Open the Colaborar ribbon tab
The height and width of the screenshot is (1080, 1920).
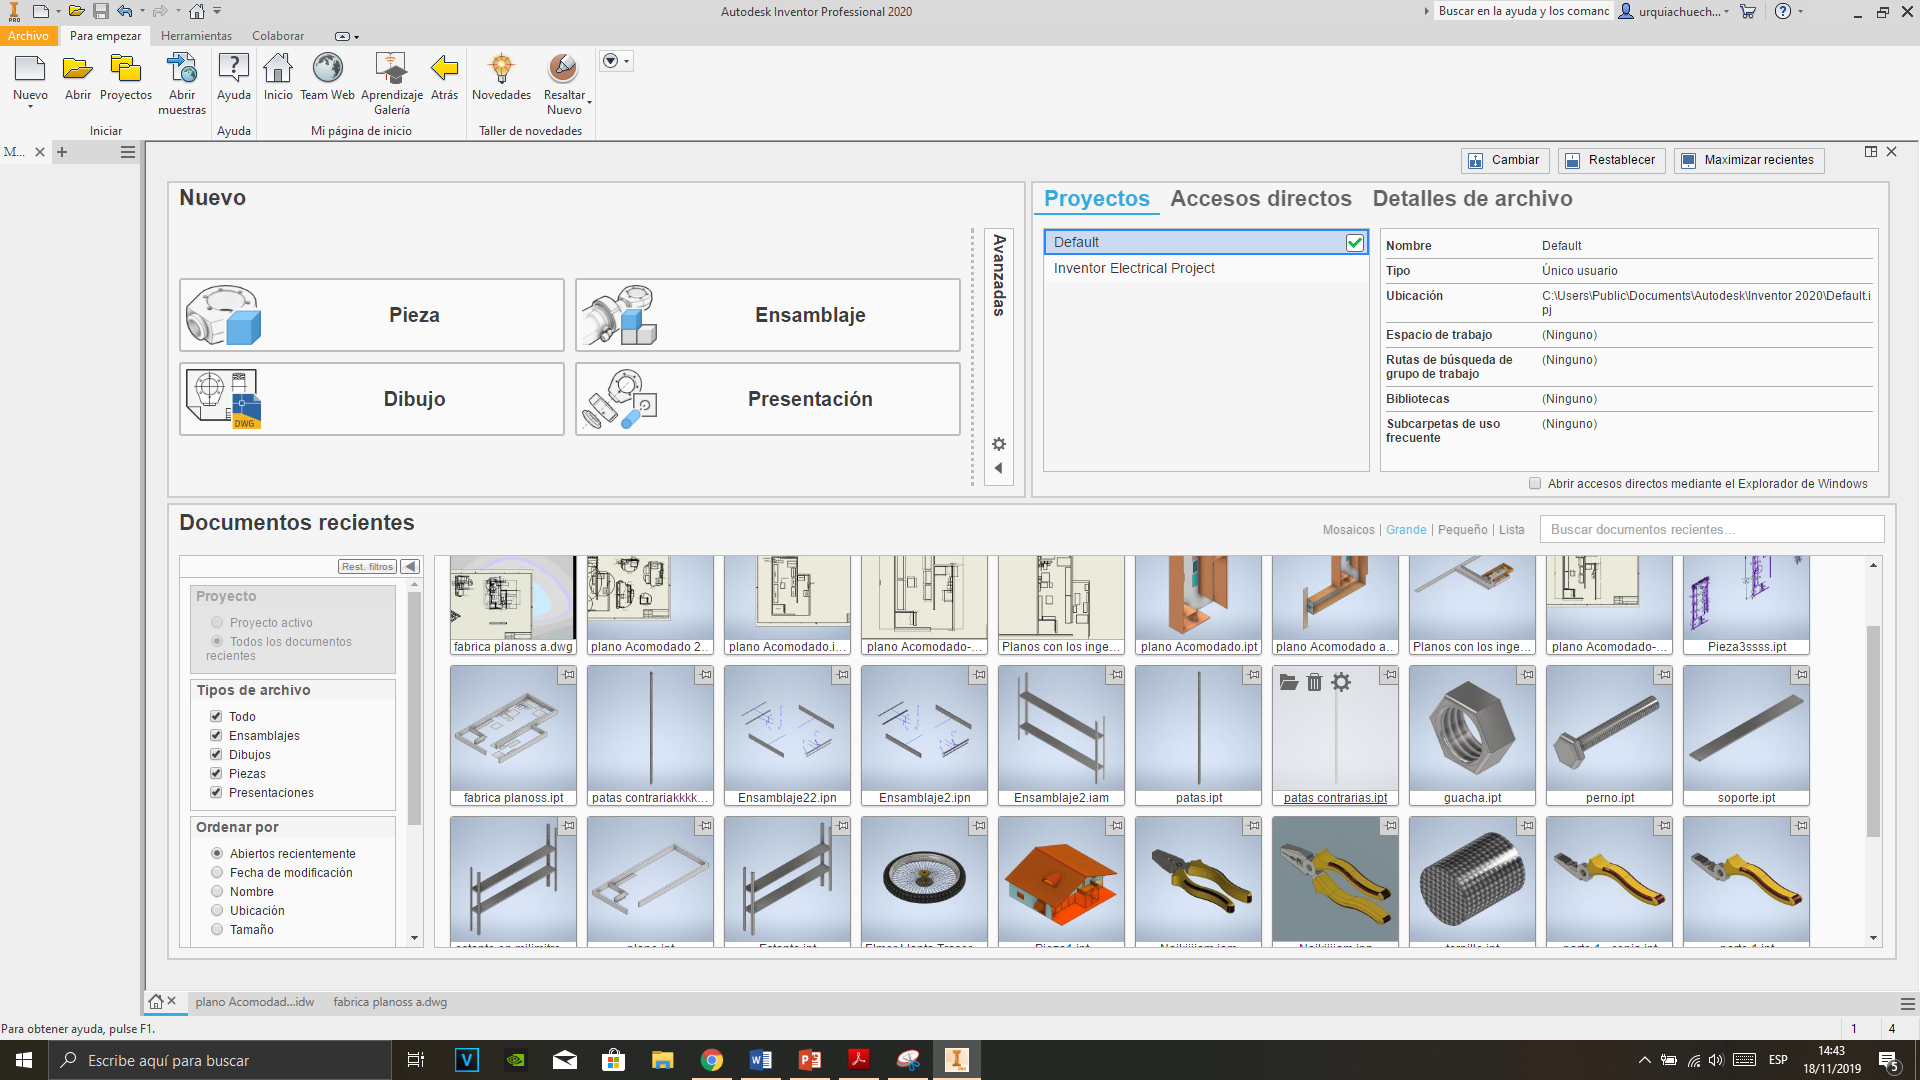pyautogui.click(x=278, y=36)
